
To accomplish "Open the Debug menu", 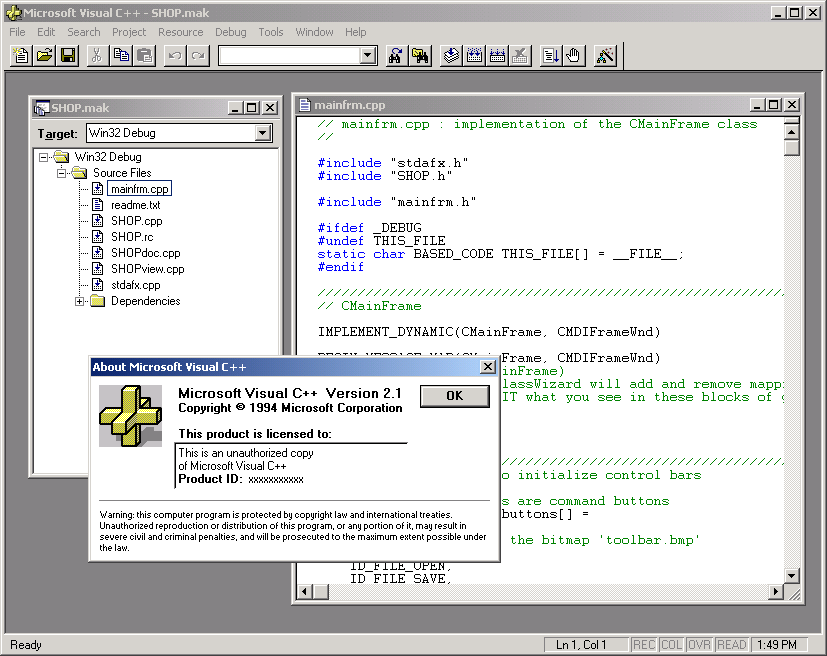I will click(x=230, y=32).
